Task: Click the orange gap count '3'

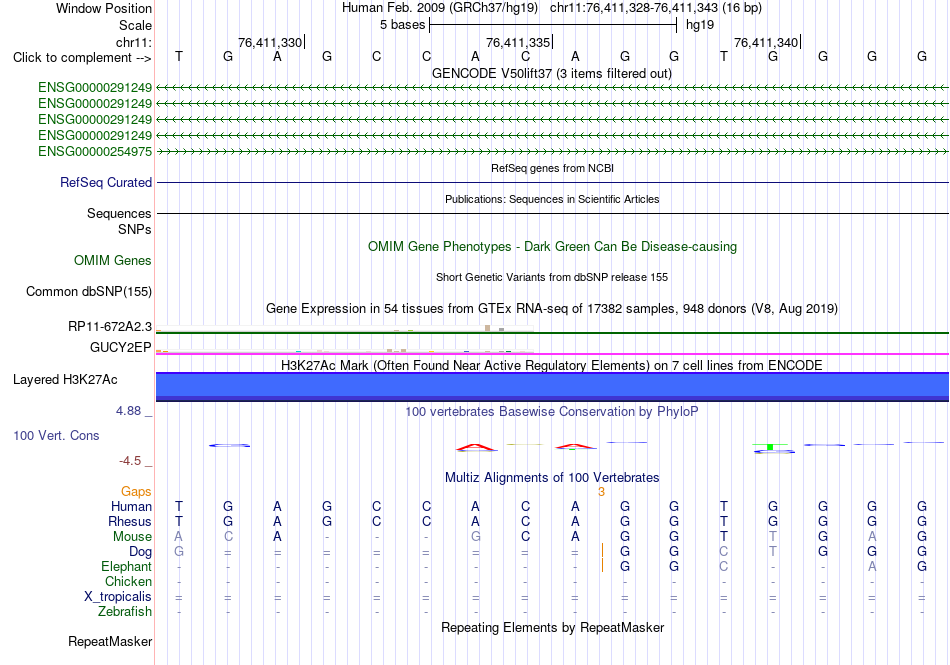Action: click(x=601, y=492)
